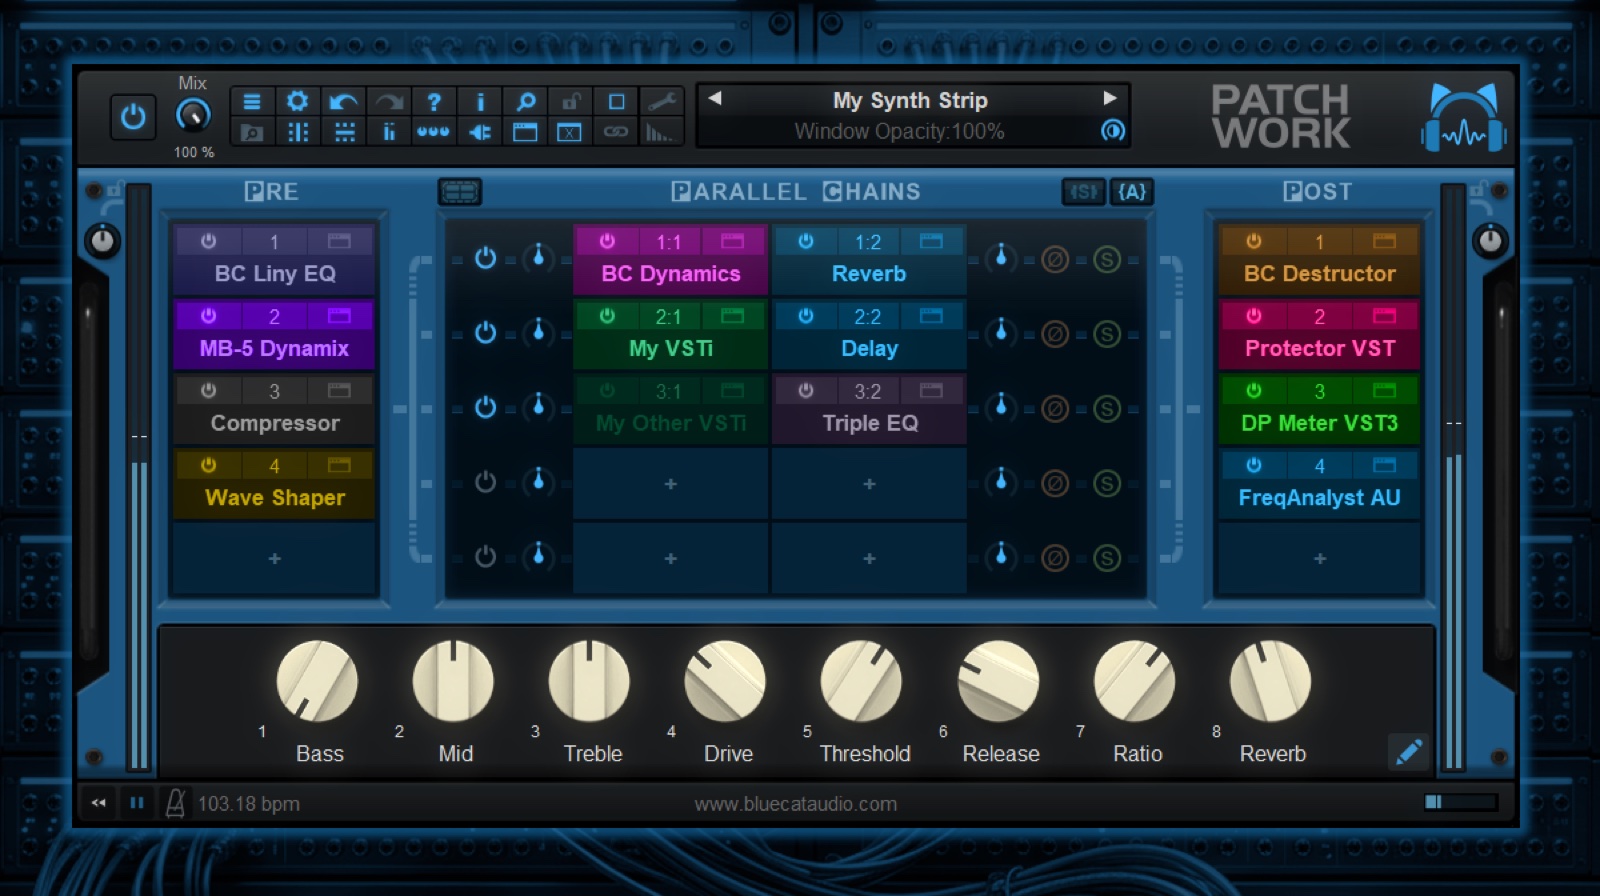Open the main menu hamburger icon

coord(252,102)
